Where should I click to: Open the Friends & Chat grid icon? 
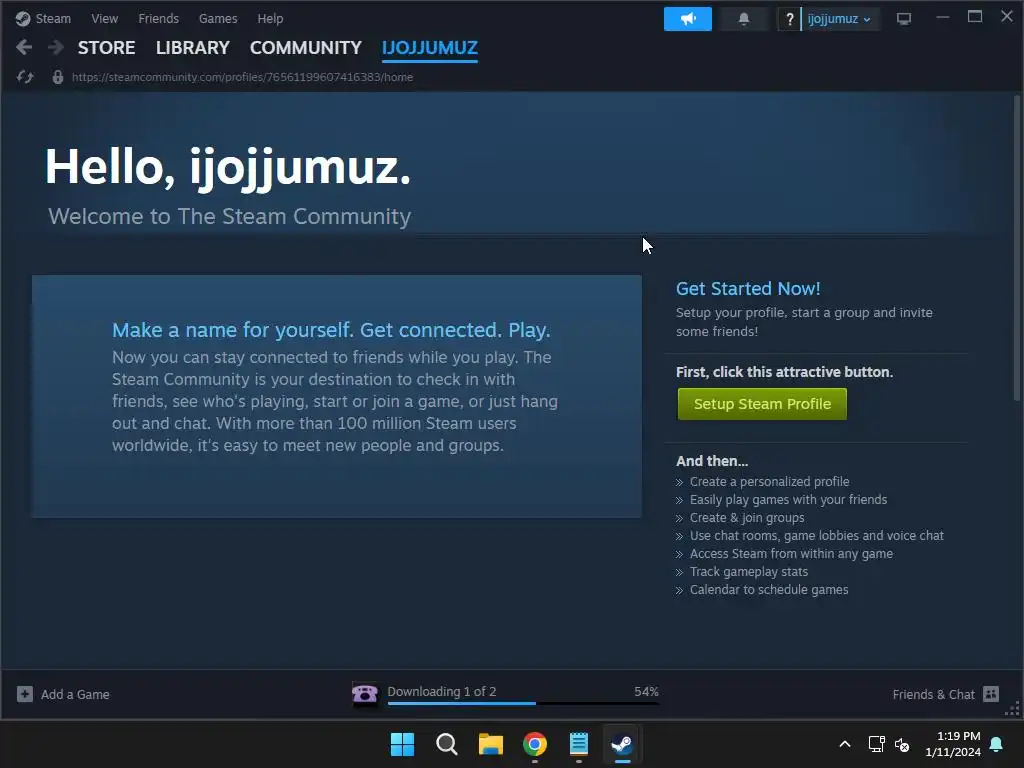991,694
